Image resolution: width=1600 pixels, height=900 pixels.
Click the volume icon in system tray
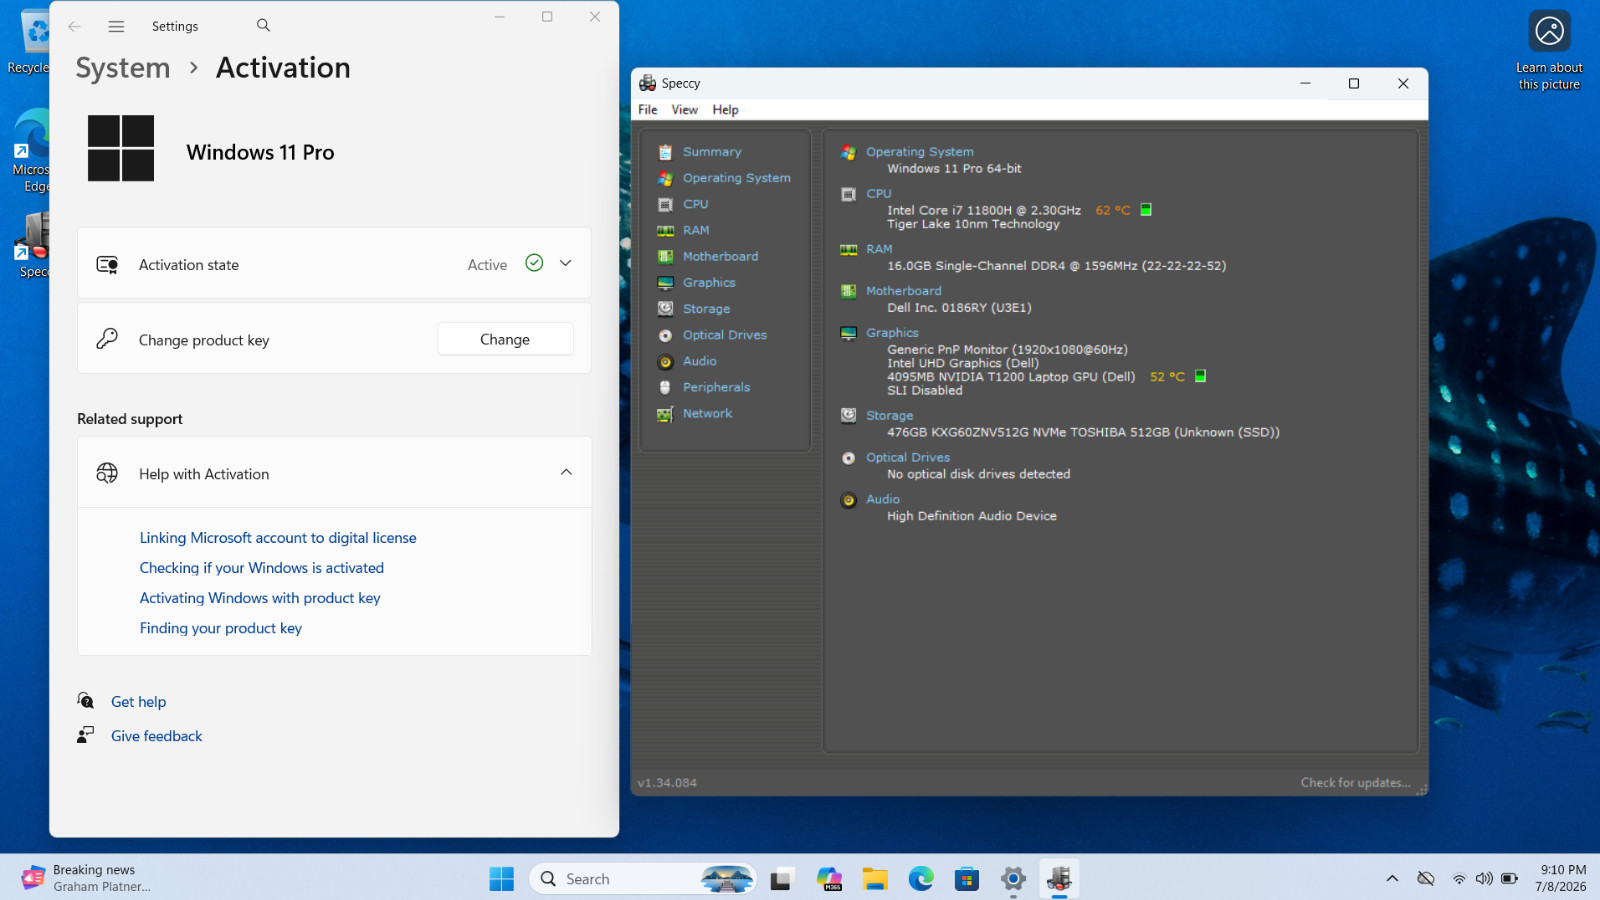[x=1484, y=879]
